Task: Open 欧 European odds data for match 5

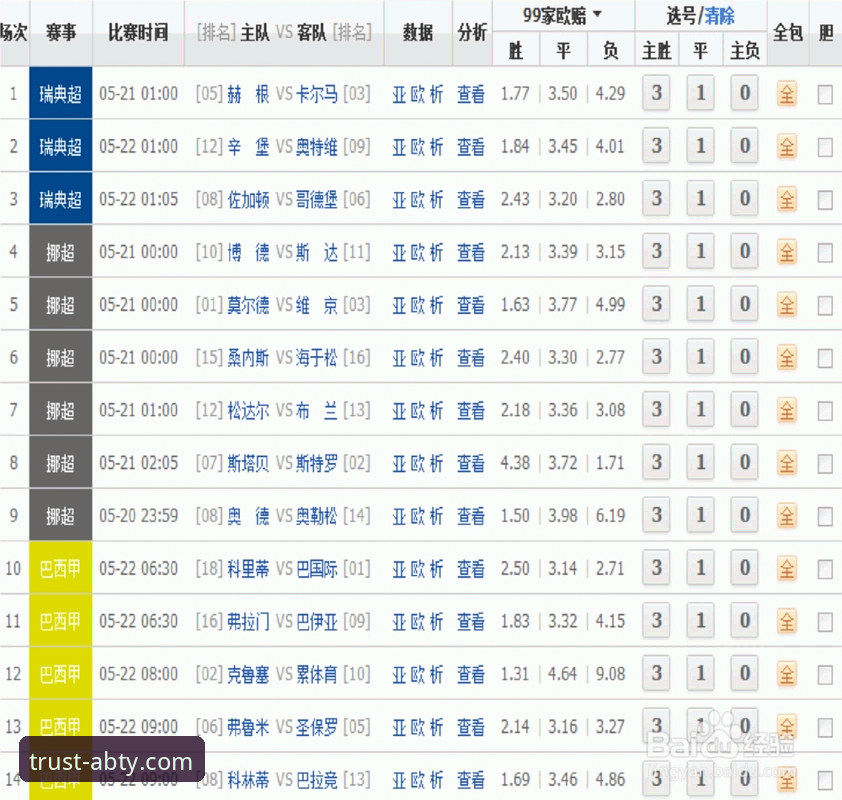Action: tap(418, 305)
